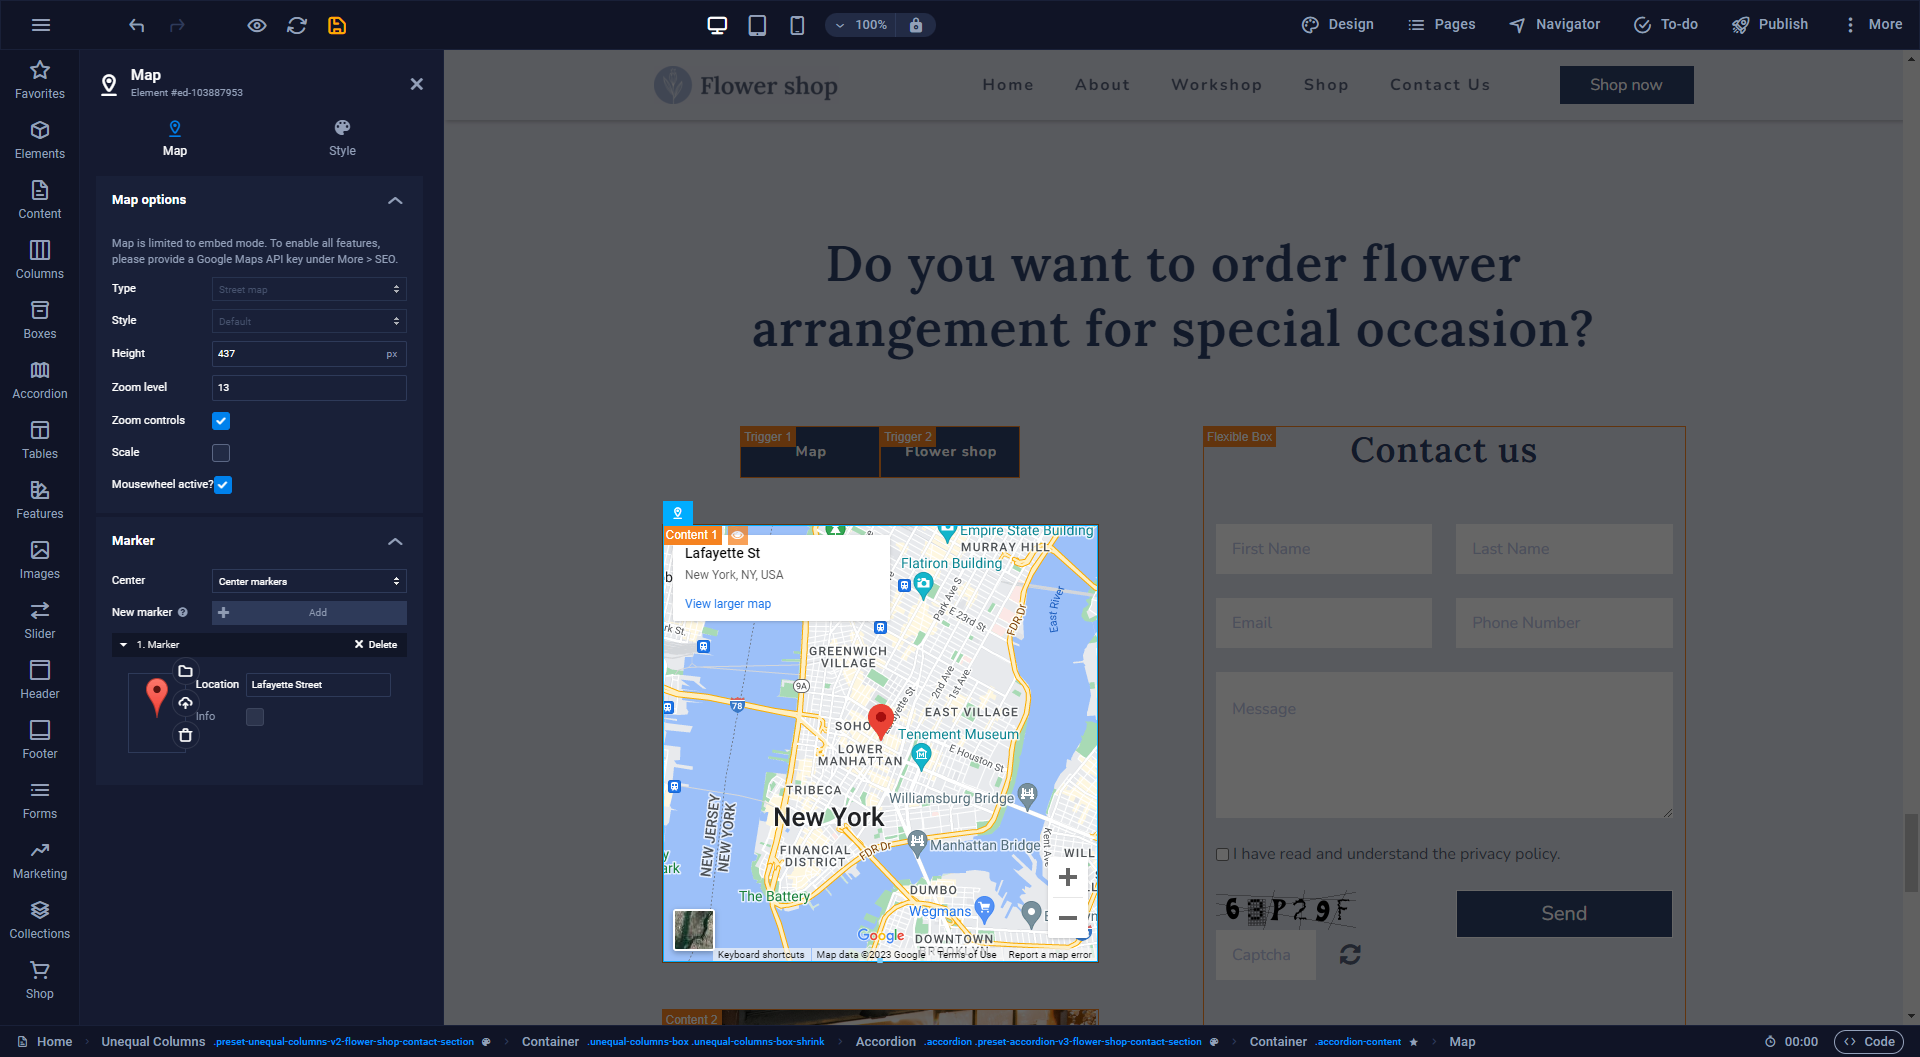Select the Map tab
Image resolution: width=1920 pixels, height=1057 pixels.
175,138
